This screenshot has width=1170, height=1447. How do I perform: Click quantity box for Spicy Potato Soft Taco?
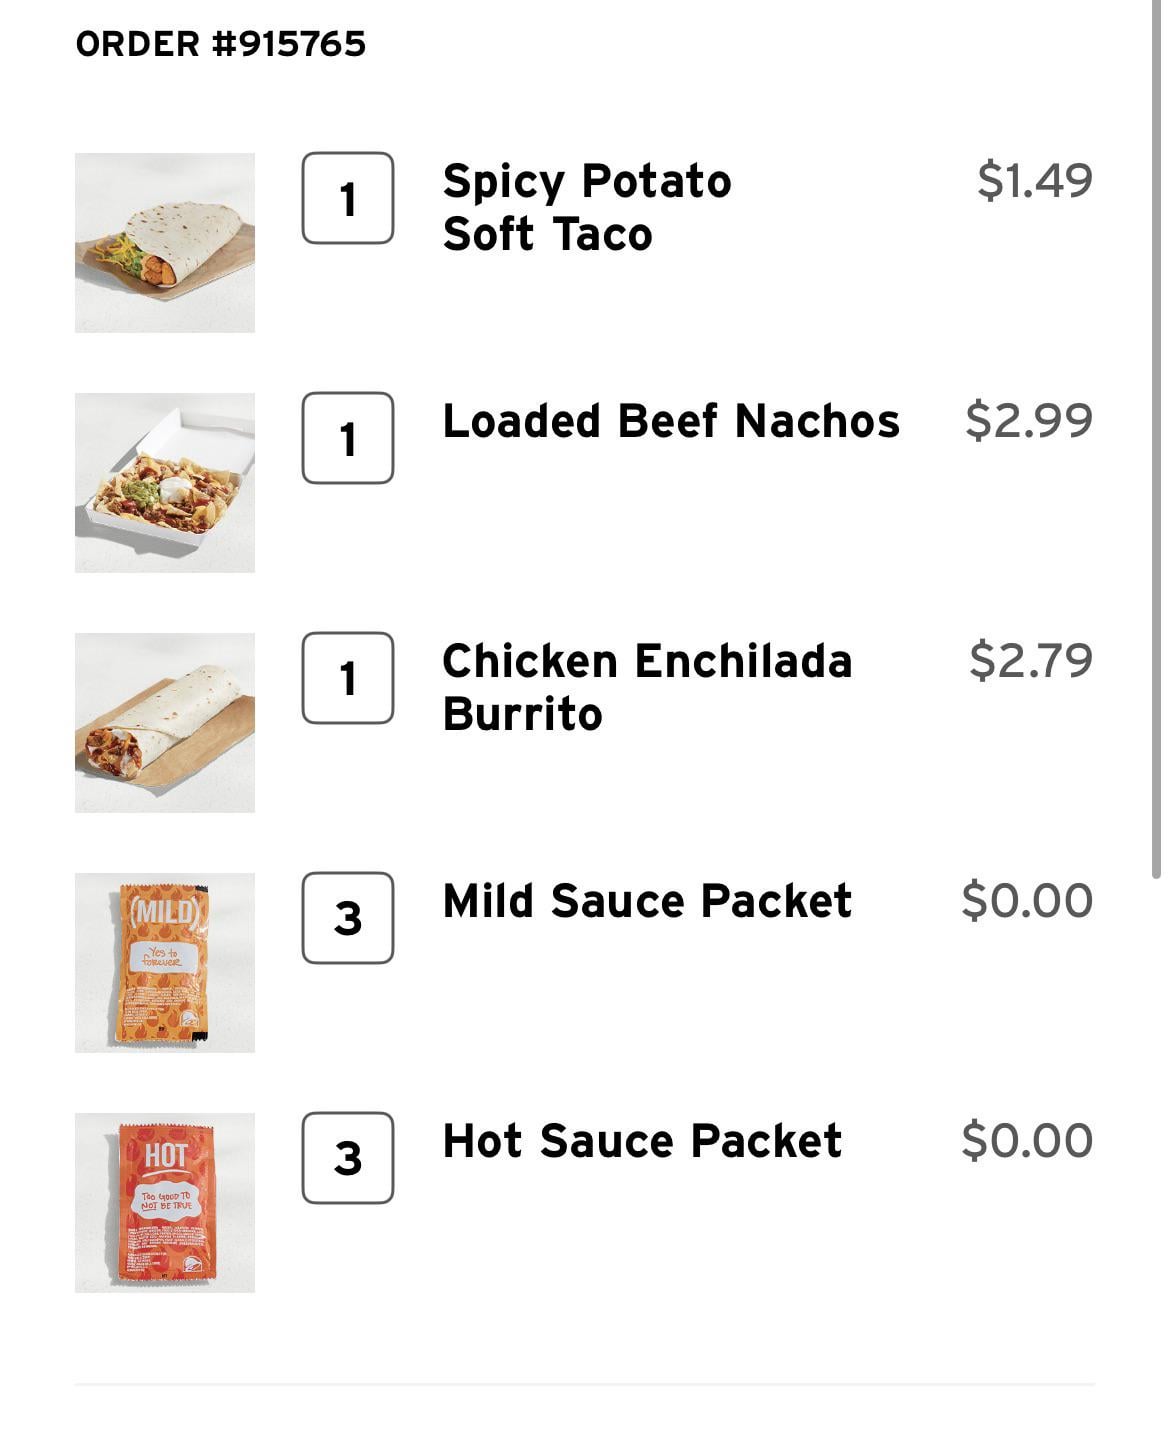pyautogui.click(x=348, y=198)
